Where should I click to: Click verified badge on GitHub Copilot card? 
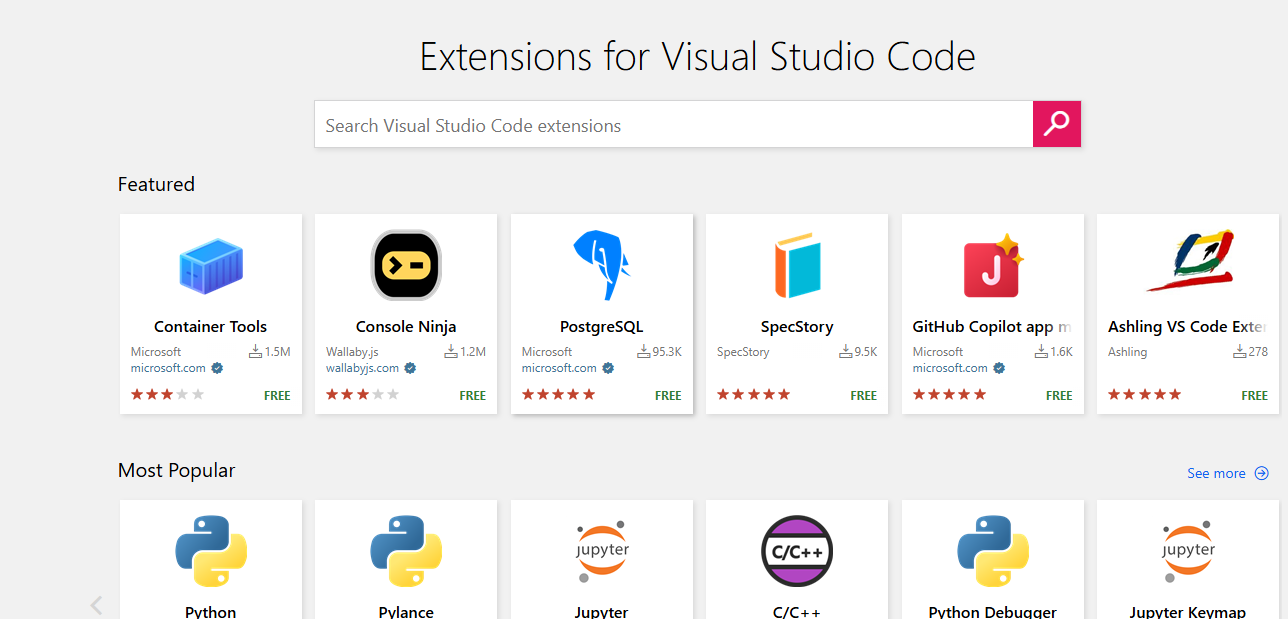[x=999, y=368]
